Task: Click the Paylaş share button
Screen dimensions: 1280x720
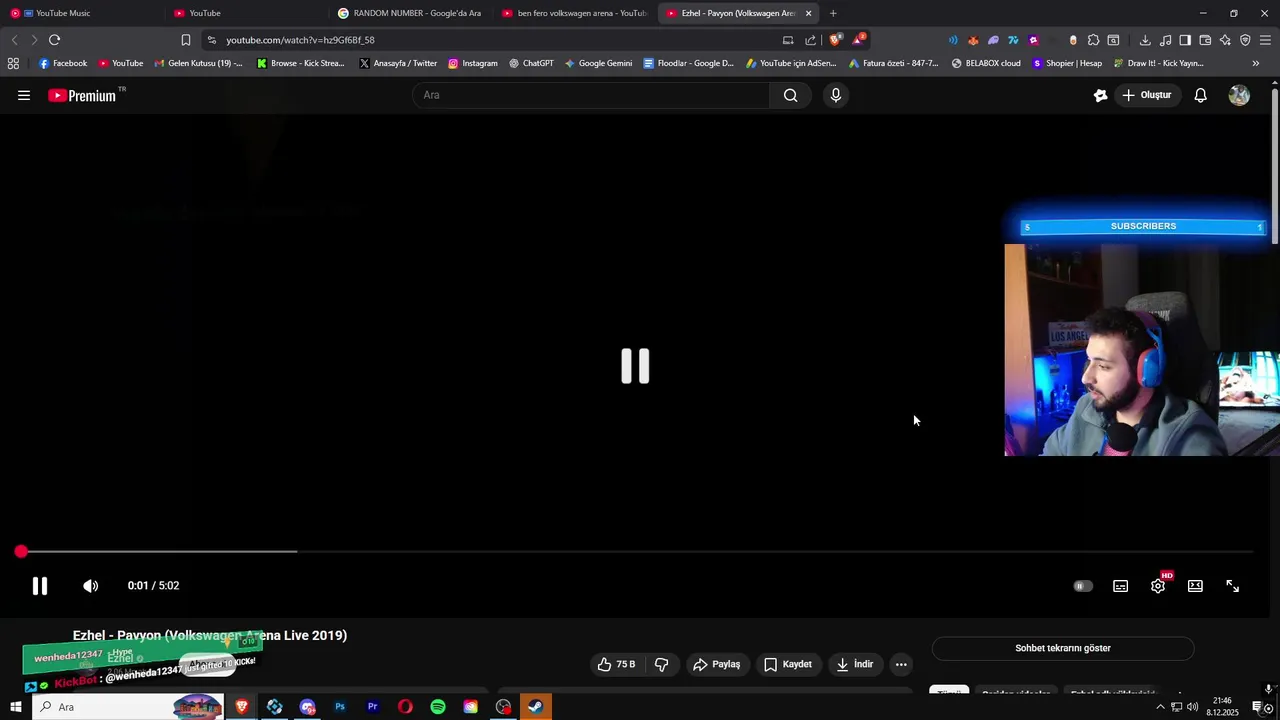Action: 717,664
